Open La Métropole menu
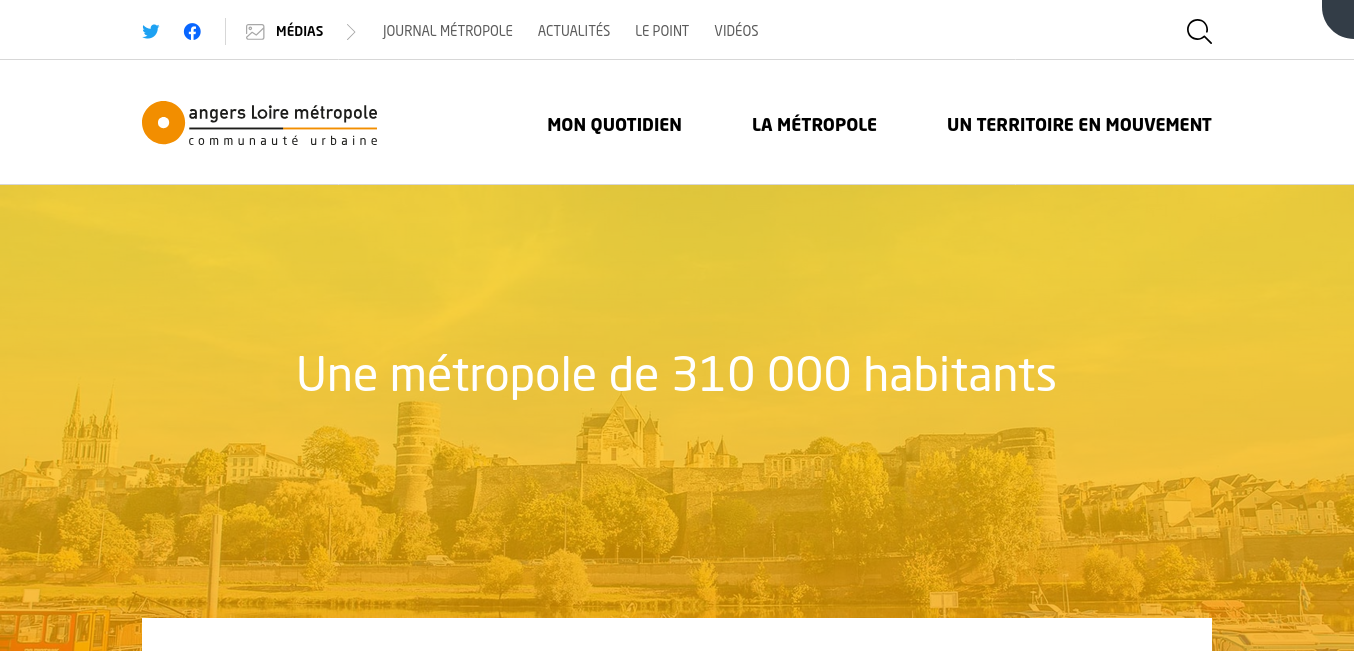 point(814,125)
